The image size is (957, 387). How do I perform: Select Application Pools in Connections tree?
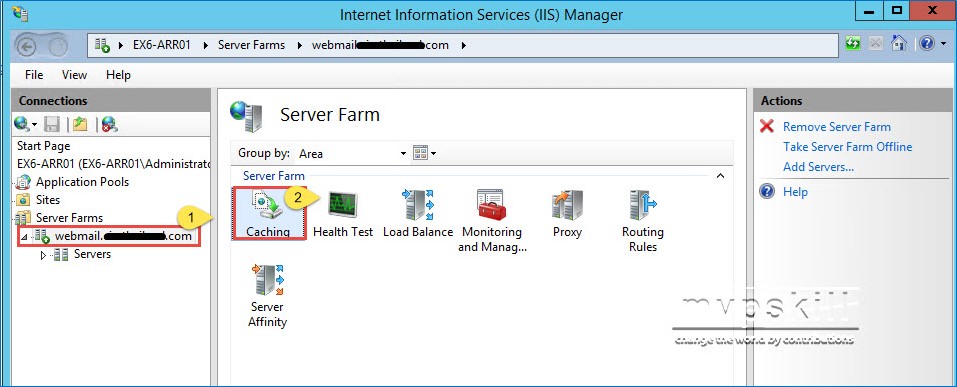pos(82,182)
